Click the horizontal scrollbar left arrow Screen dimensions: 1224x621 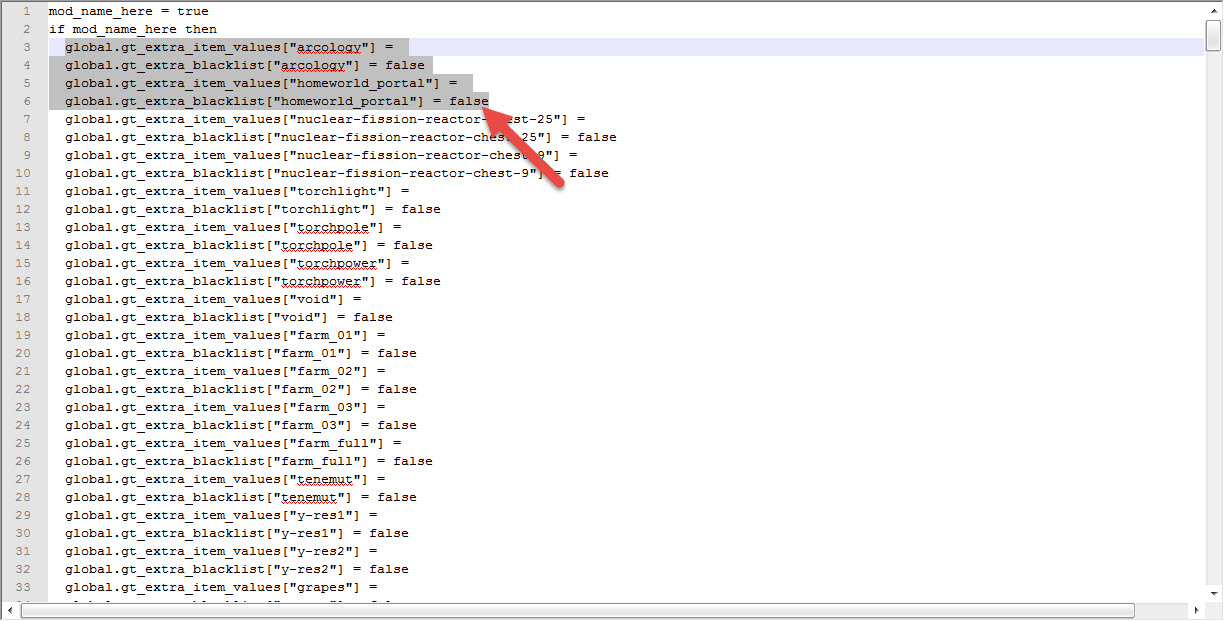pos(12,610)
